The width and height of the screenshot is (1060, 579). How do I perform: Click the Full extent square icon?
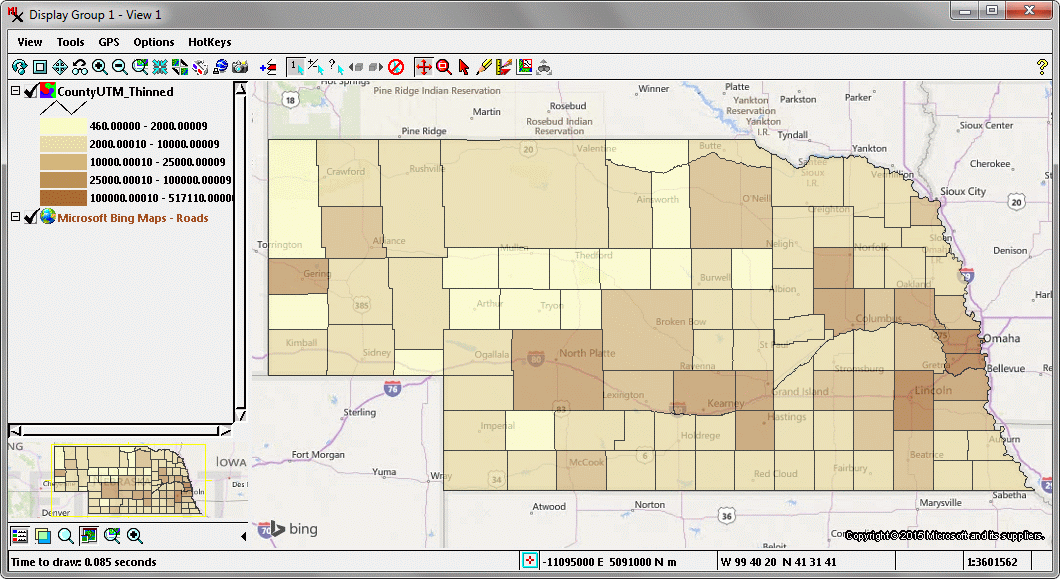pyautogui.click(x=40, y=67)
